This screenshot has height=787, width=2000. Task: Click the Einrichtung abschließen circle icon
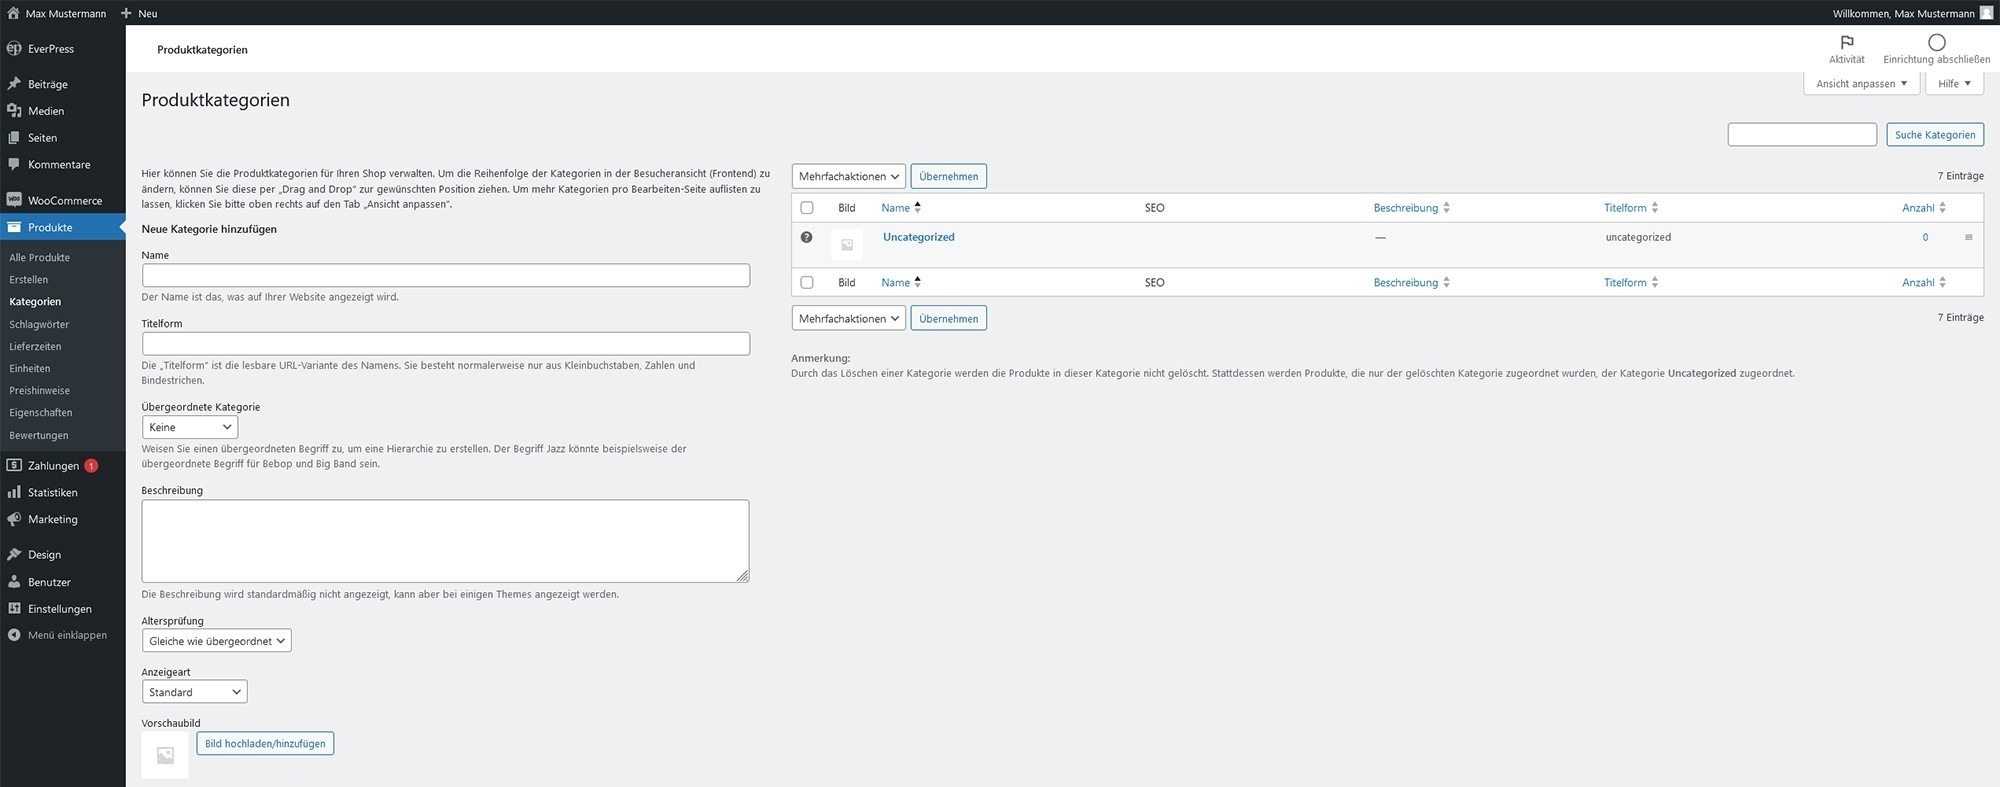1936,42
